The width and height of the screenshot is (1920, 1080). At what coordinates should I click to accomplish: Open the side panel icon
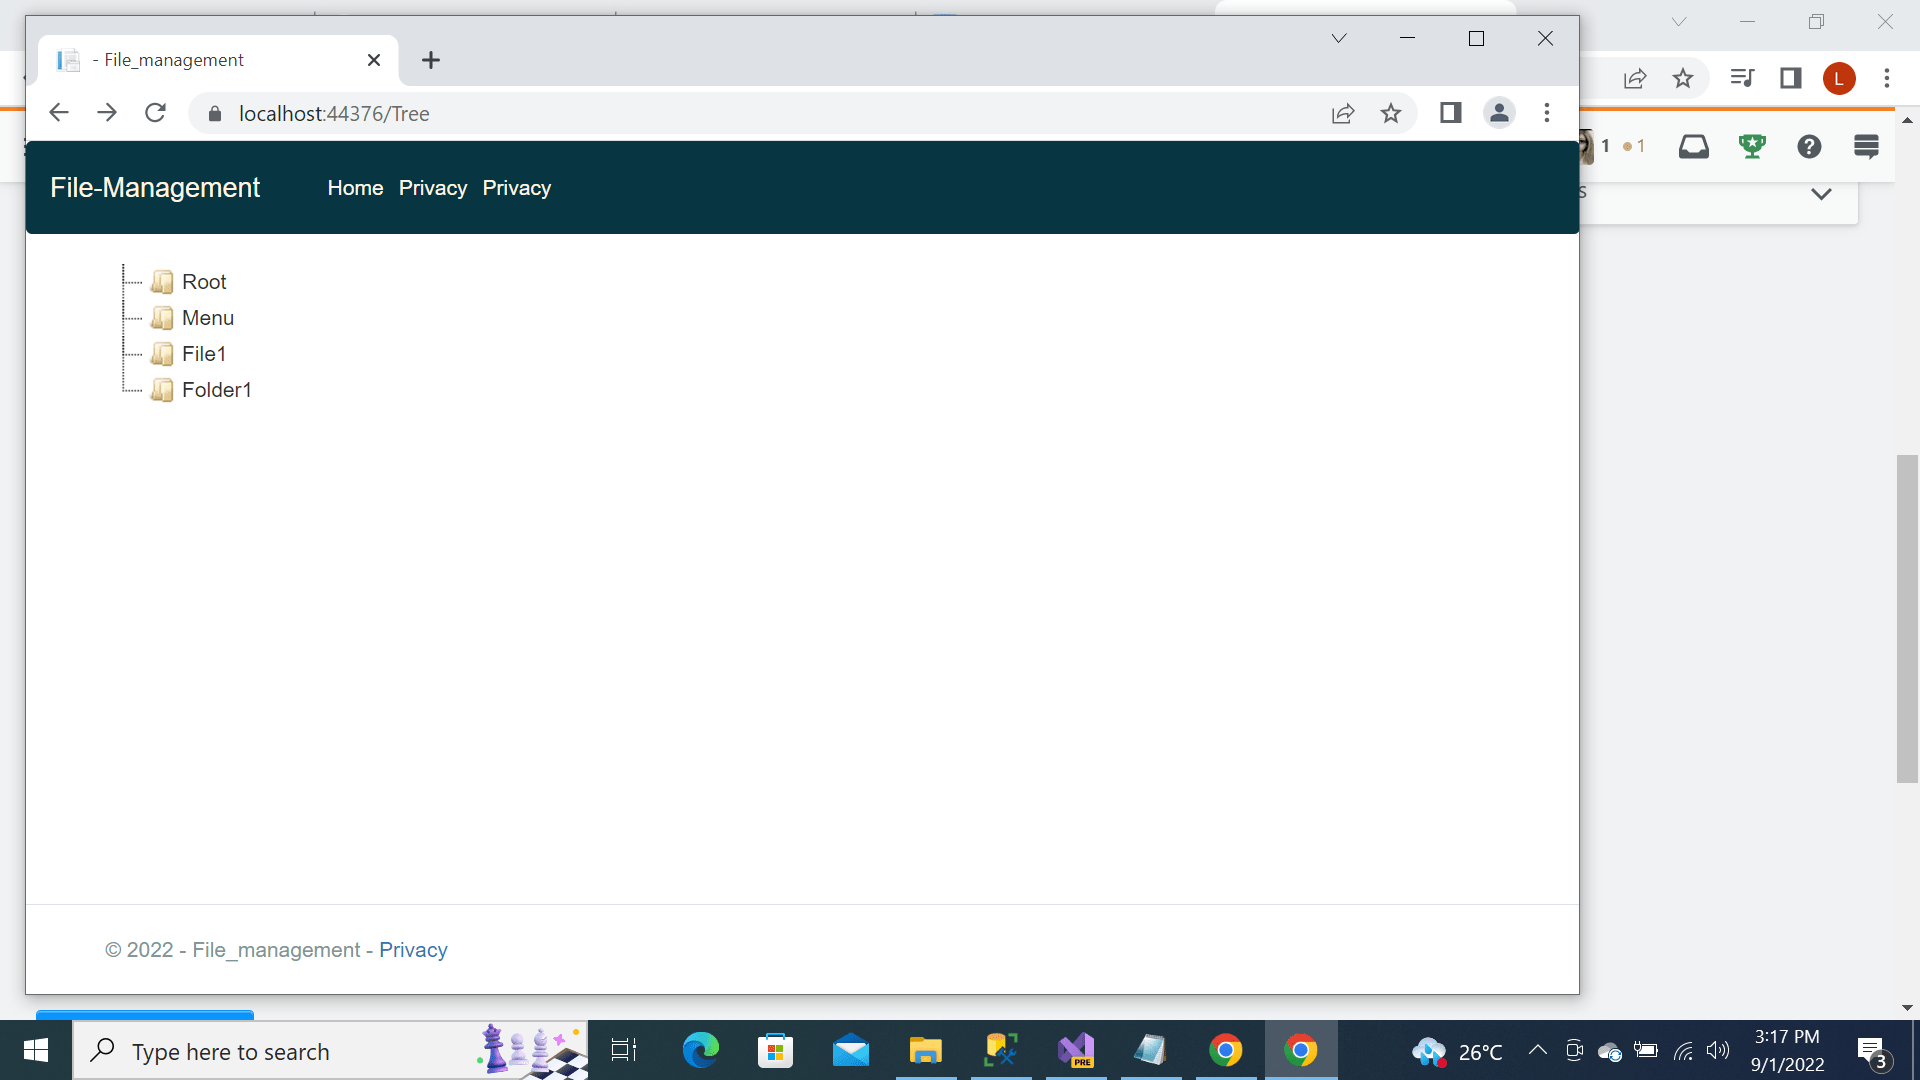[1450, 113]
